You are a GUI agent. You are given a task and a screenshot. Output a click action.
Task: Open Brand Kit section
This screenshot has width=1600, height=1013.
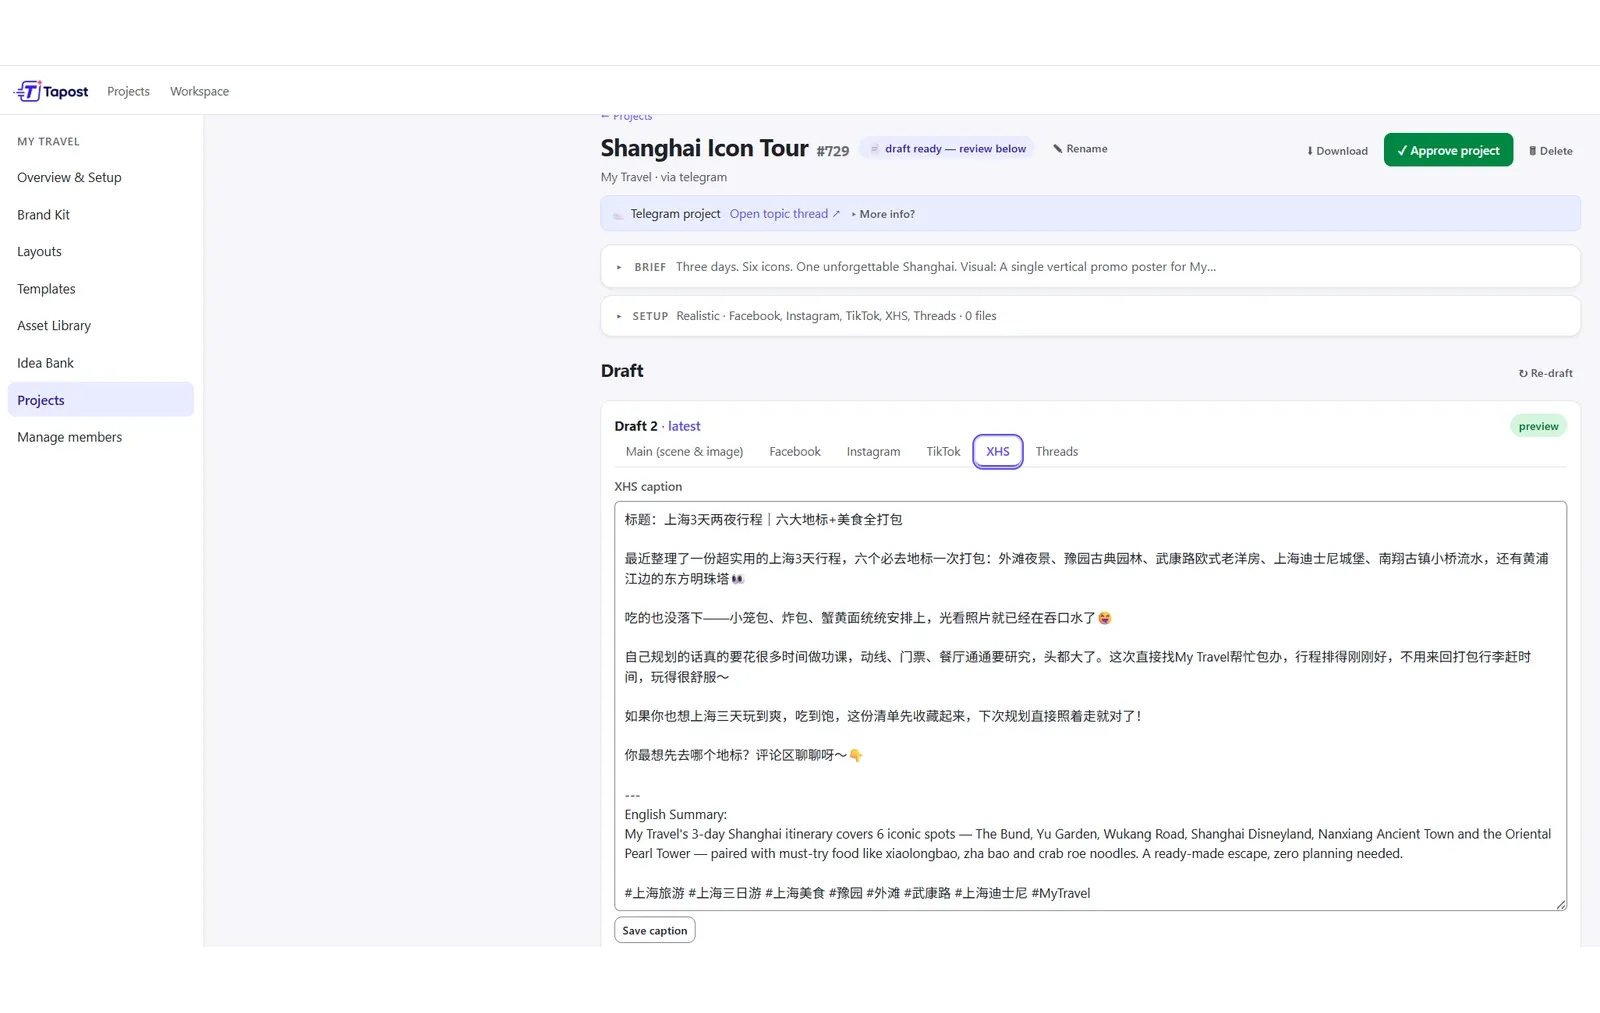point(100,215)
